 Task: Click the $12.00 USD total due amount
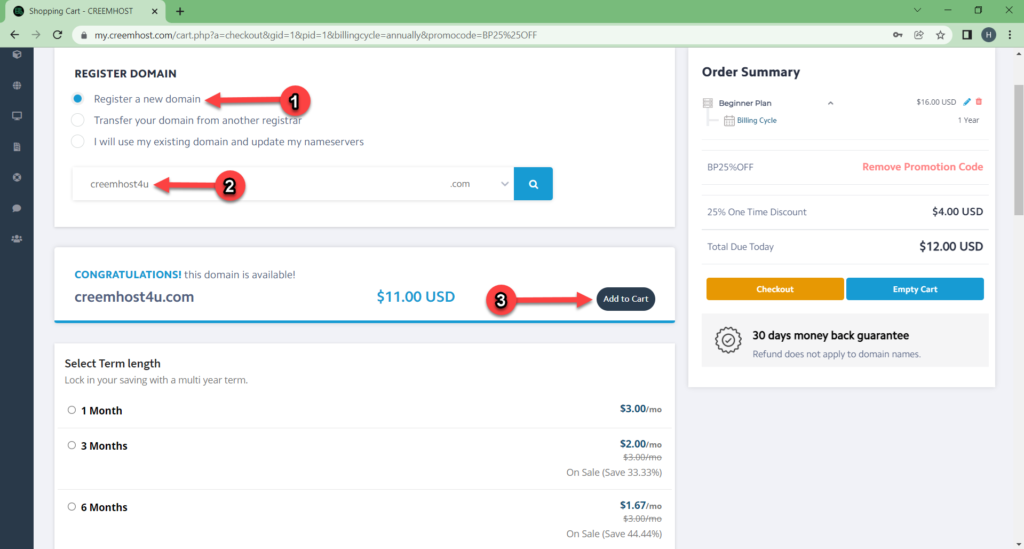tap(951, 247)
